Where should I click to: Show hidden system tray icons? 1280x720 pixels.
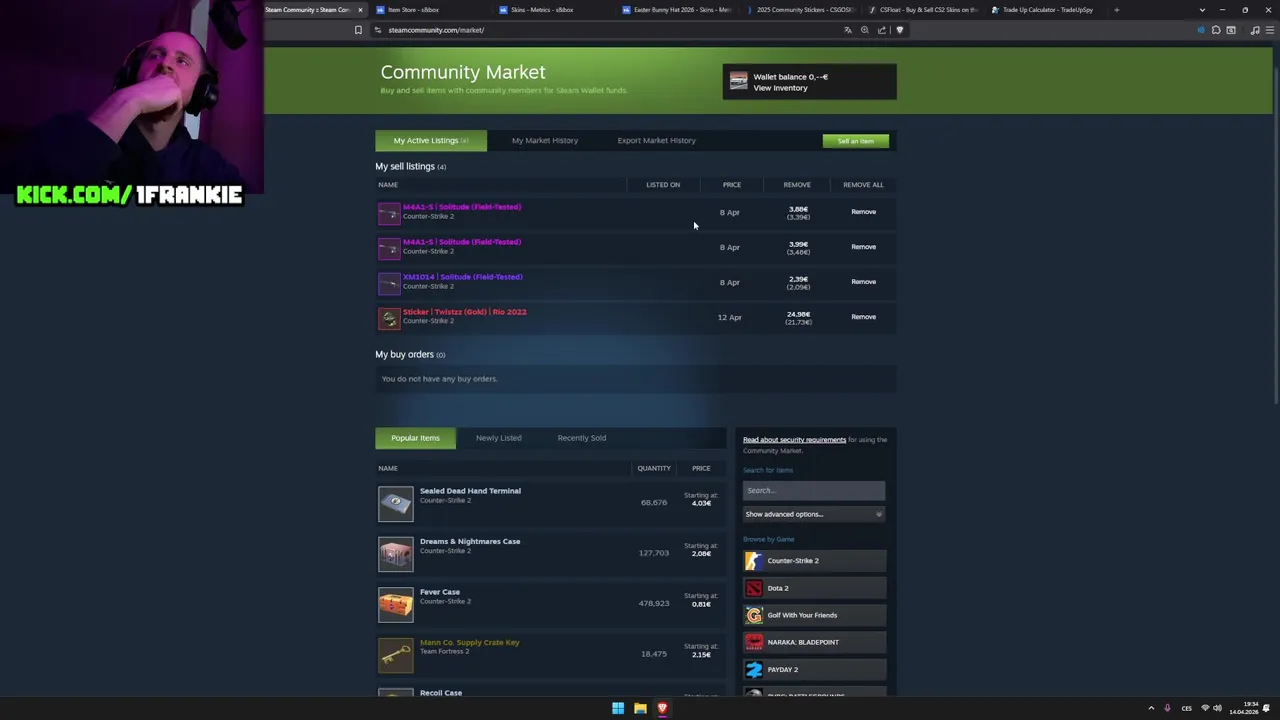coord(1151,708)
